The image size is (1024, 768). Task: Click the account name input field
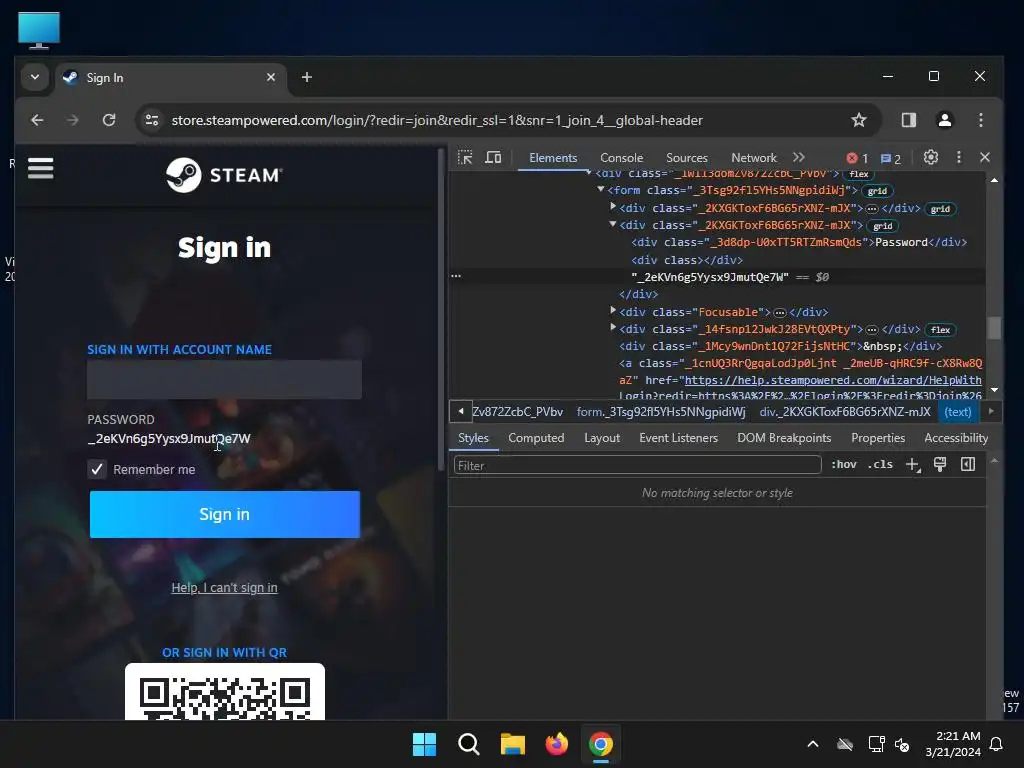tap(224, 379)
